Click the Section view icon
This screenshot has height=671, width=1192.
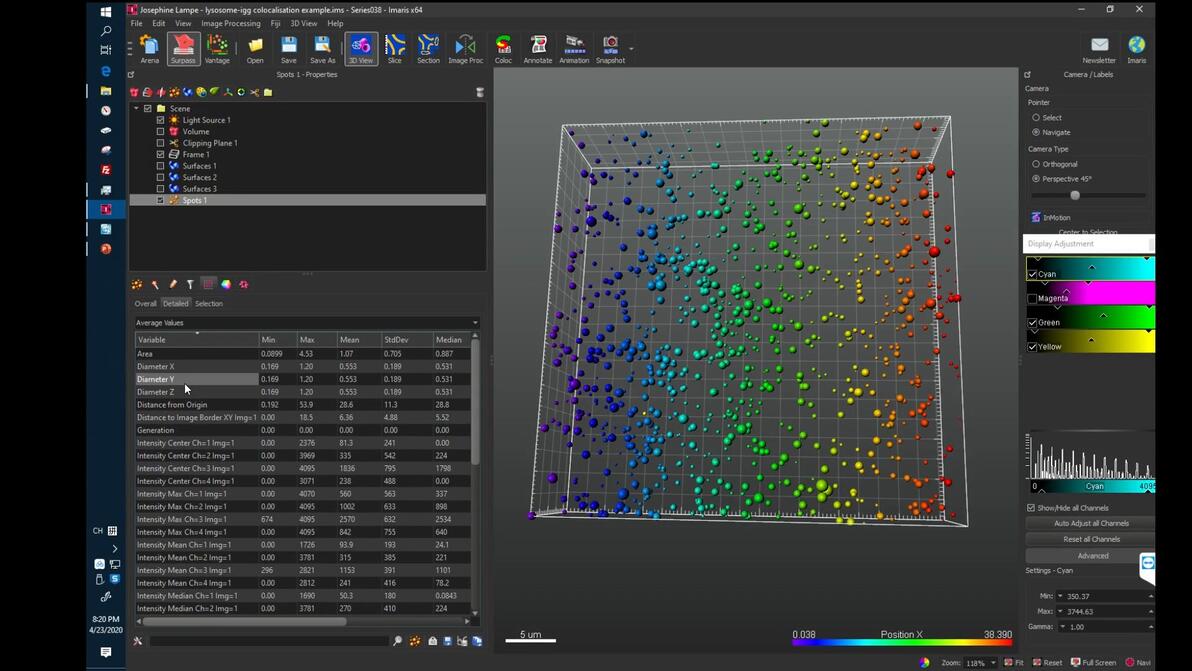(x=428, y=48)
